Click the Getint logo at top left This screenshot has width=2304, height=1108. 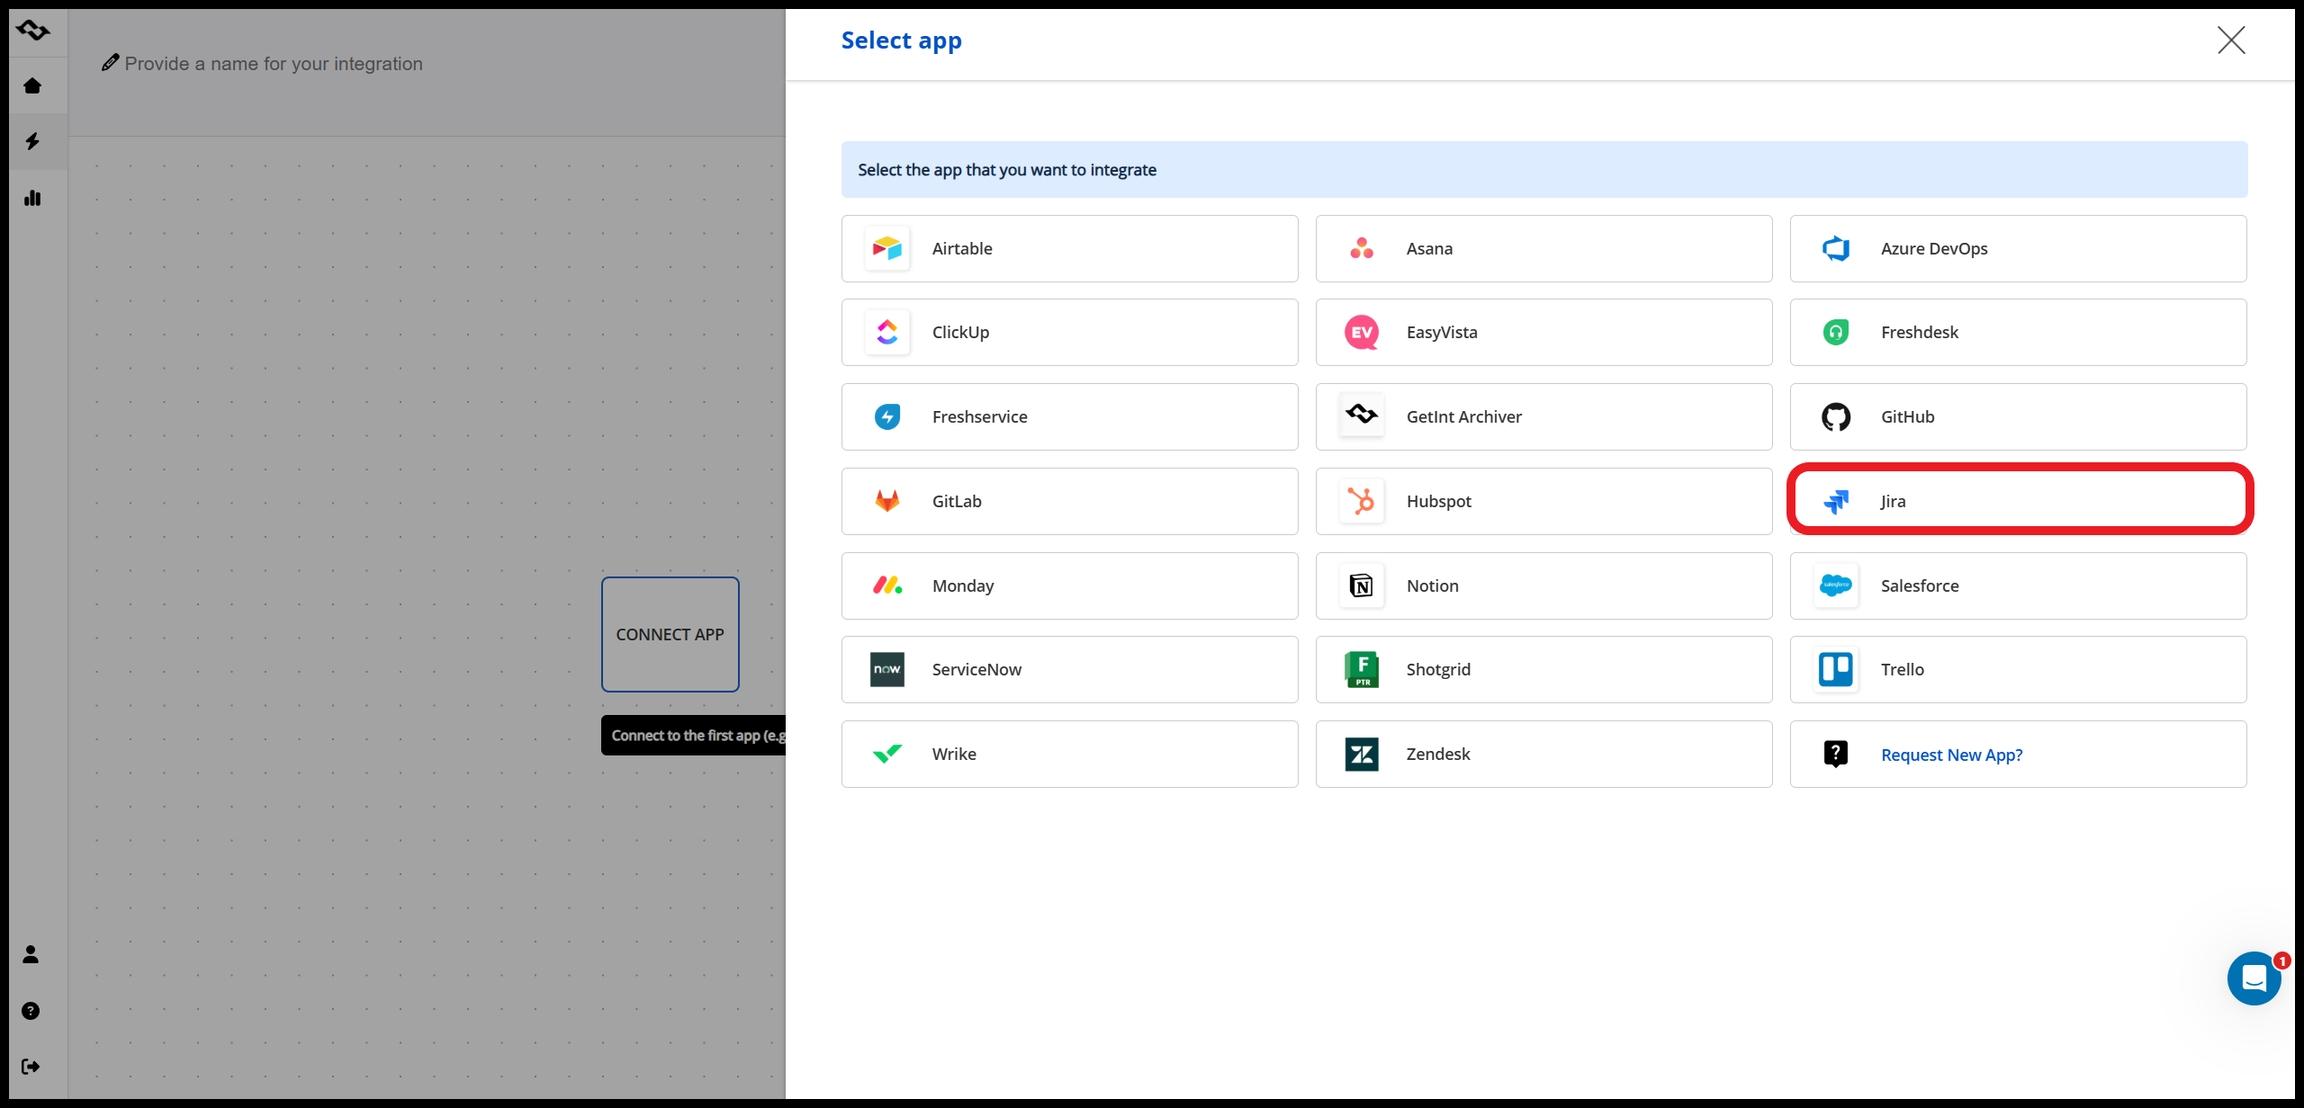point(33,30)
